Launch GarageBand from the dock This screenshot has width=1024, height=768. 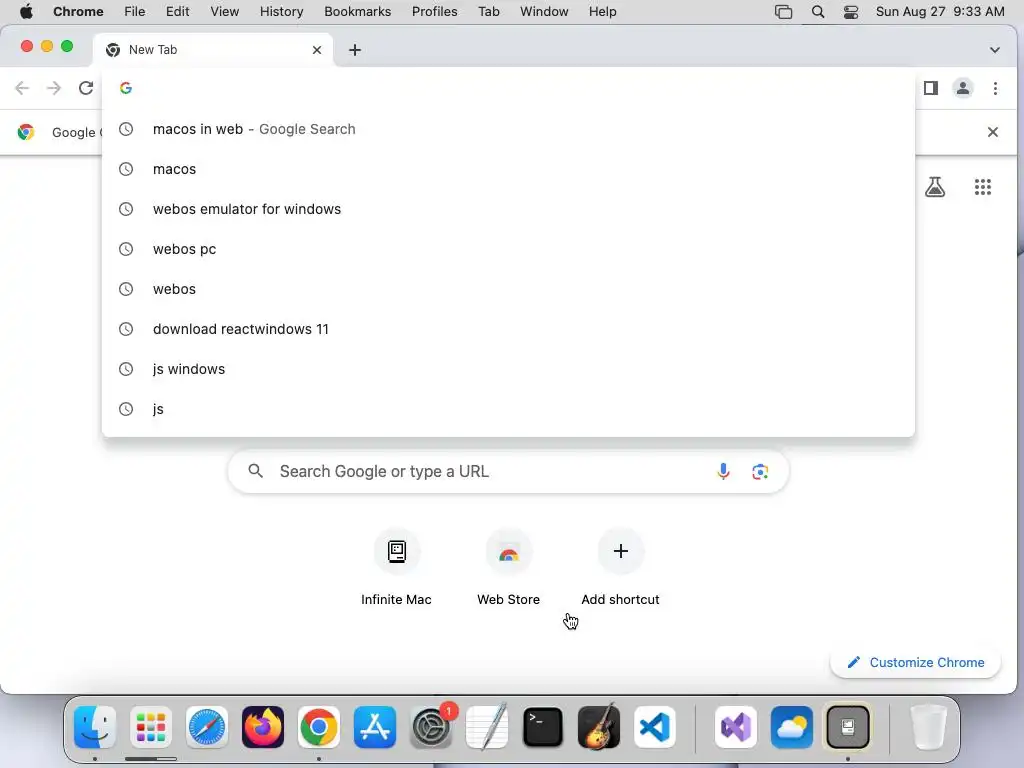(x=599, y=727)
